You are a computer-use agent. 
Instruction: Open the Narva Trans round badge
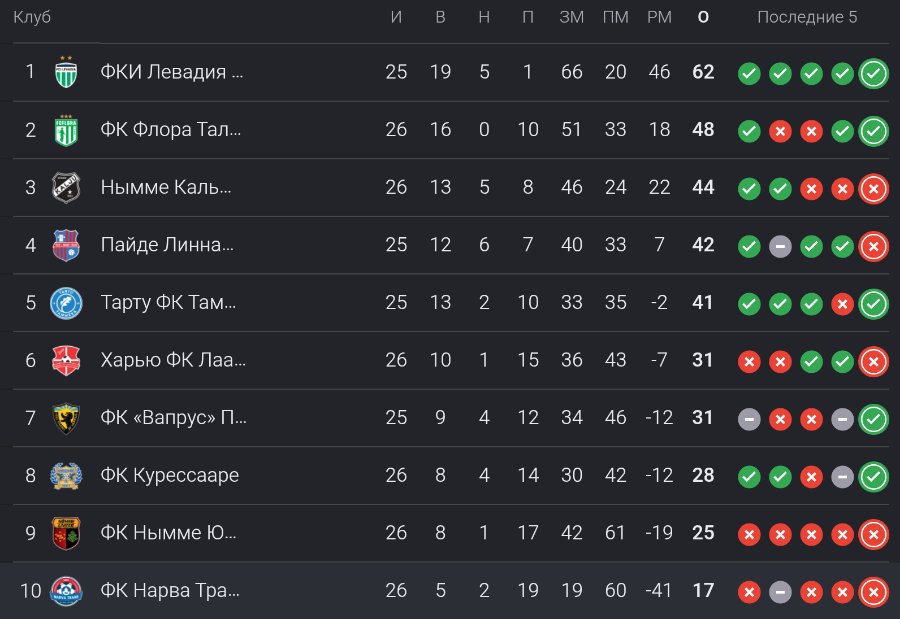pyautogui.click(x=66, y=591)
